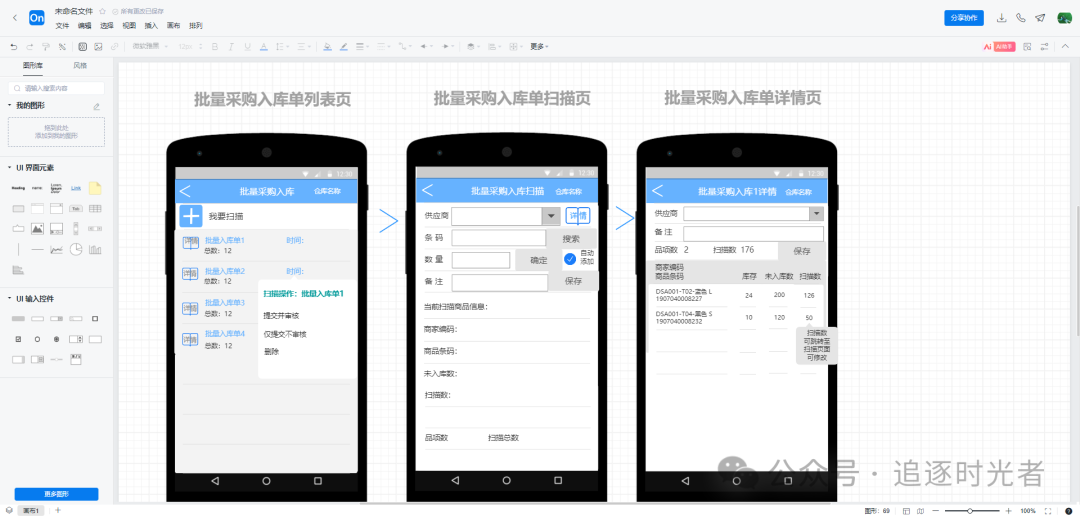Toggle underline text formatting

247,47
